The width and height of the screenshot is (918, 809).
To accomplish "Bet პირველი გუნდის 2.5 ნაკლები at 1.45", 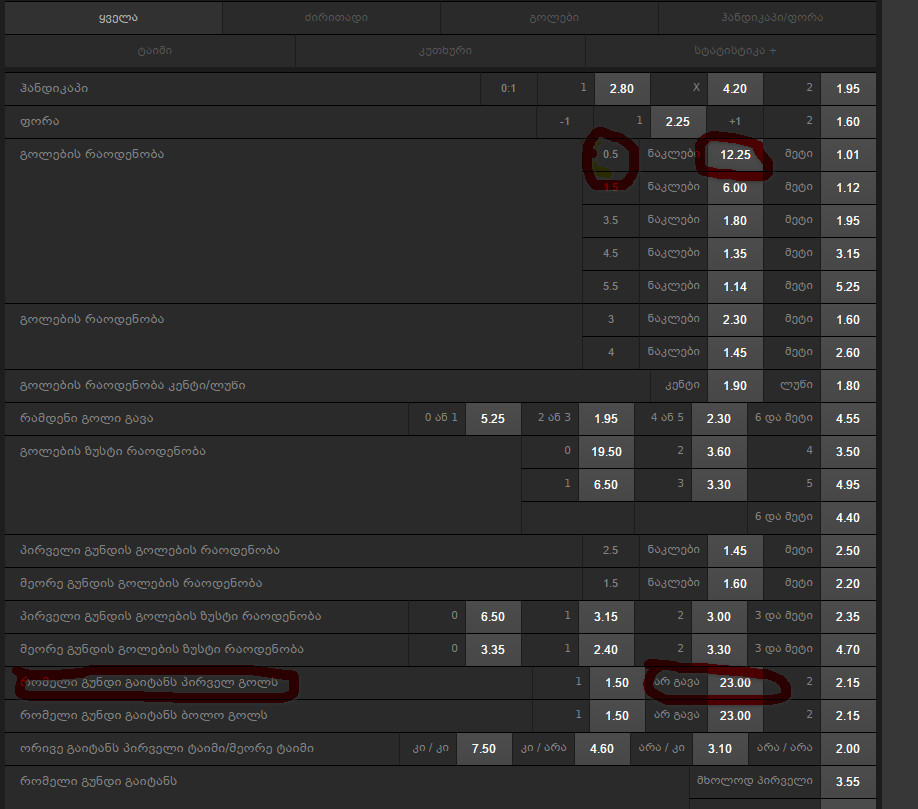I will pyautogui.click(x=735, y=550).
